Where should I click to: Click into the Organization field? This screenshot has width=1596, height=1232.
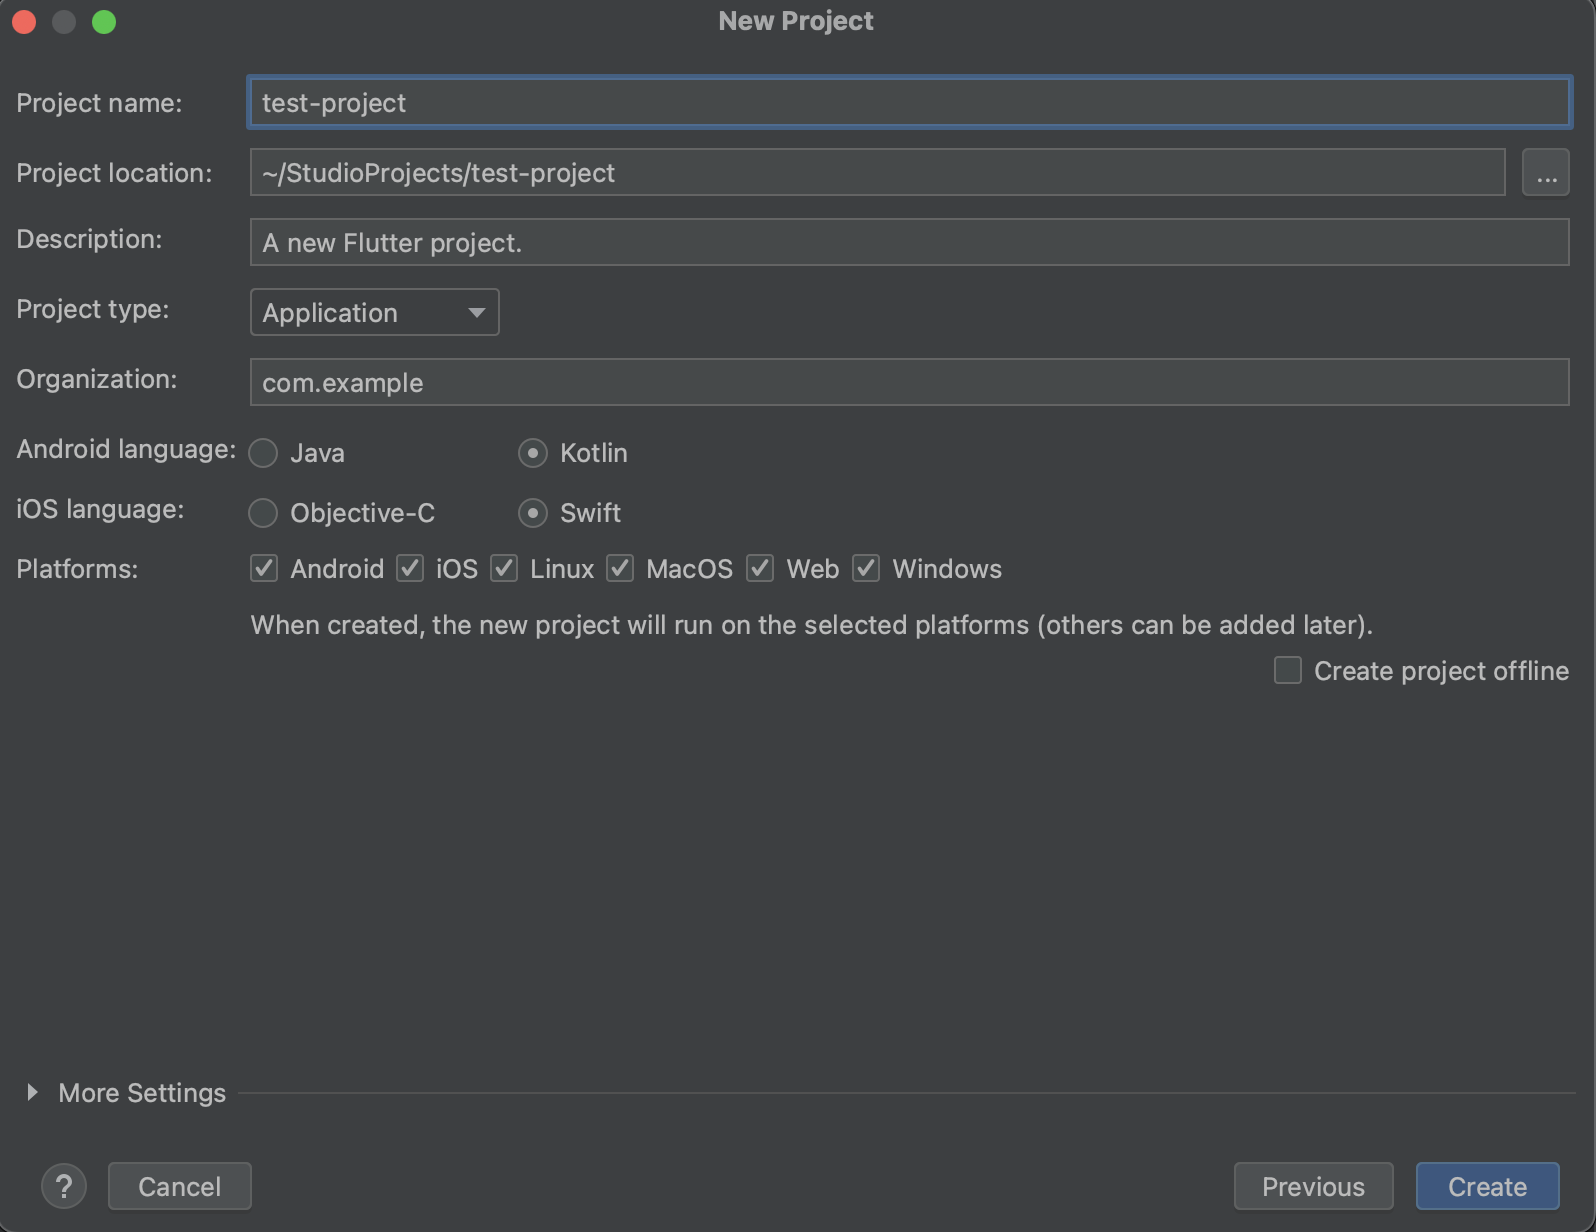(x=908, y=383)
